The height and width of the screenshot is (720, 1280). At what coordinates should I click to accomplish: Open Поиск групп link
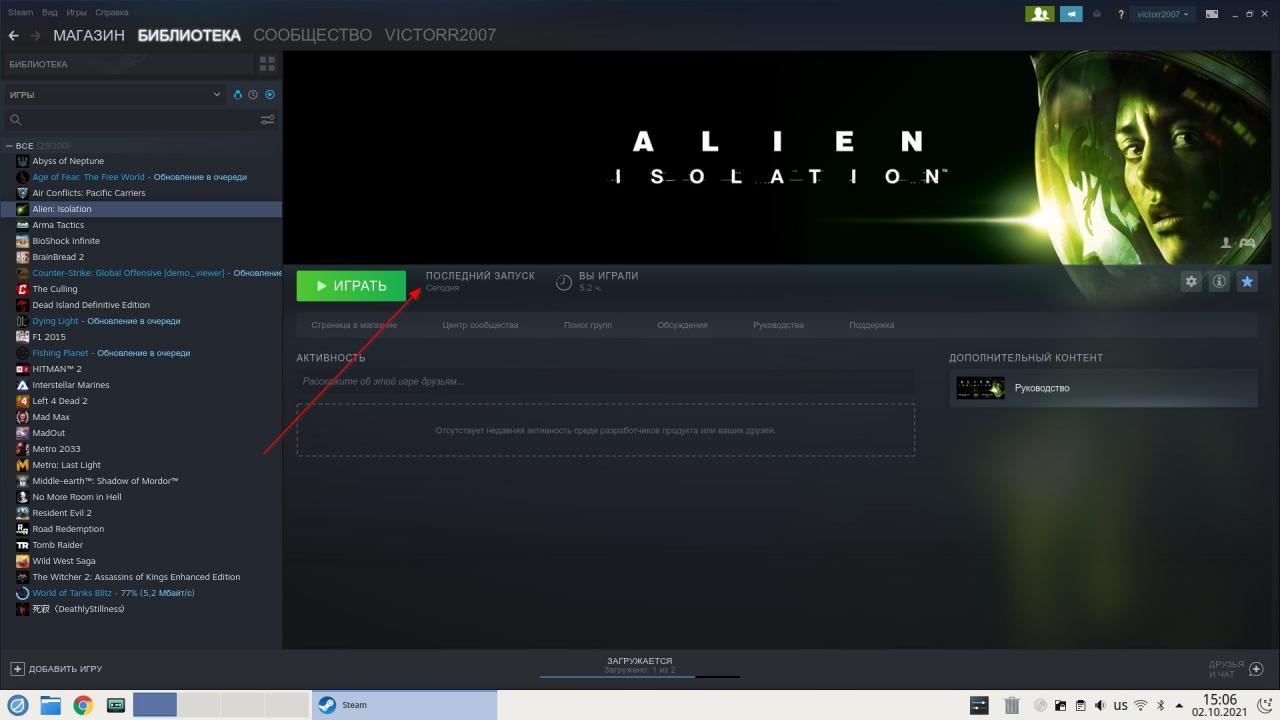[x=587, y=325]
